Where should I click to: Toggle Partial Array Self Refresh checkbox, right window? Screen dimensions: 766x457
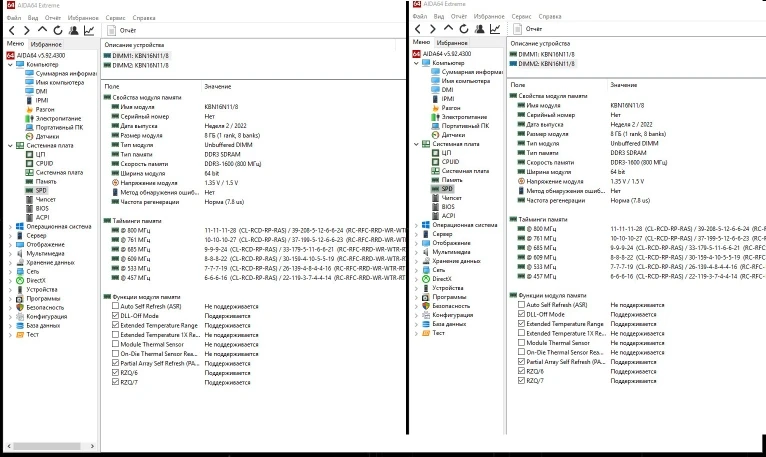click(x=521, y=361)
